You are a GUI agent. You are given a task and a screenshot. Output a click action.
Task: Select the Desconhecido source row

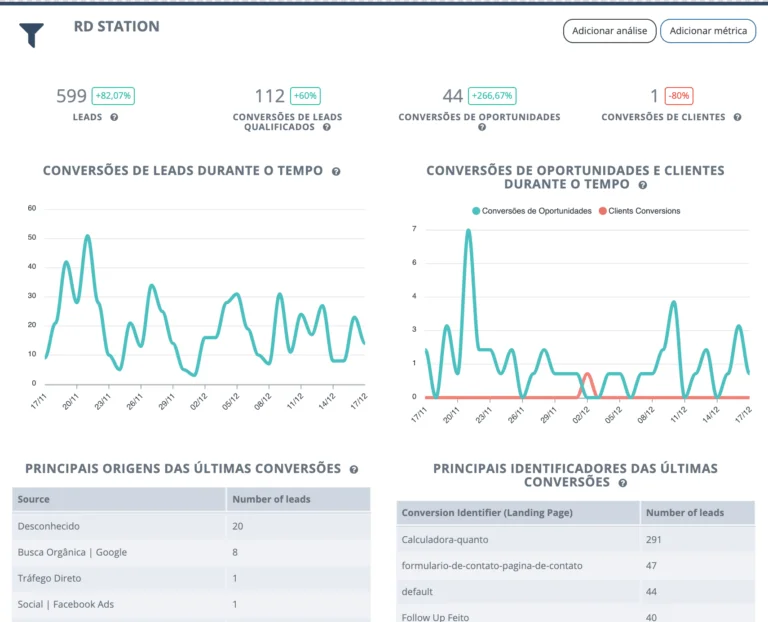pos(191,526)
